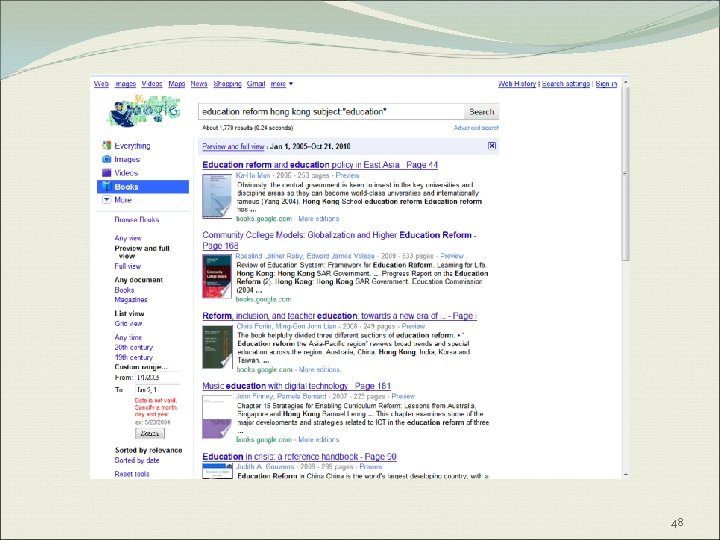The height and width of the screenshot is (540, 720).
Task: Click the Videos icon in sidebar
Action: coord(107,173)
